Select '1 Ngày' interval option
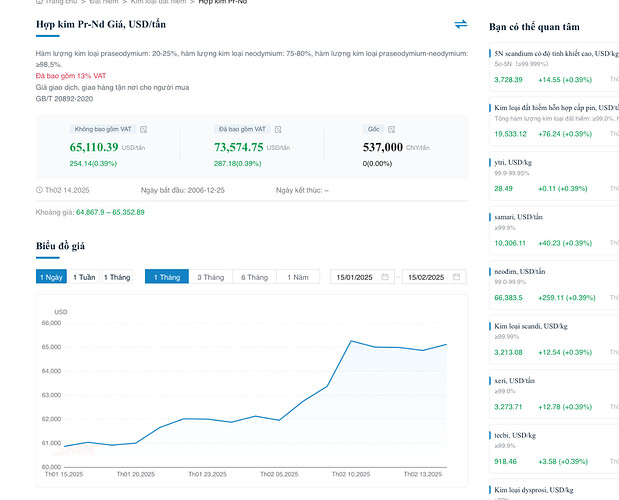619x500 pixels. click(x=51, y=277)
